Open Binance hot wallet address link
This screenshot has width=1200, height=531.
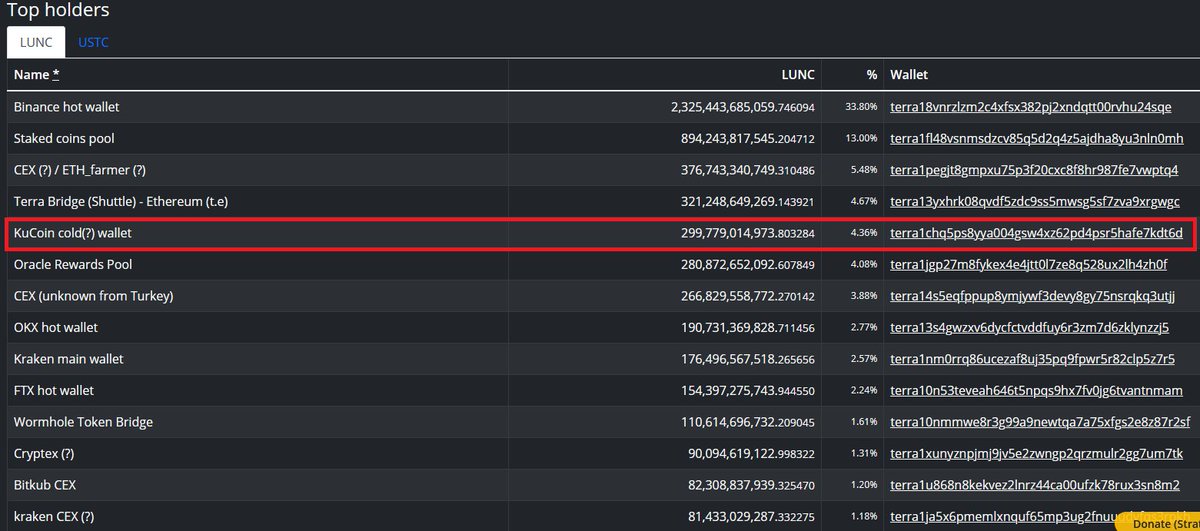coord(1031,107)
